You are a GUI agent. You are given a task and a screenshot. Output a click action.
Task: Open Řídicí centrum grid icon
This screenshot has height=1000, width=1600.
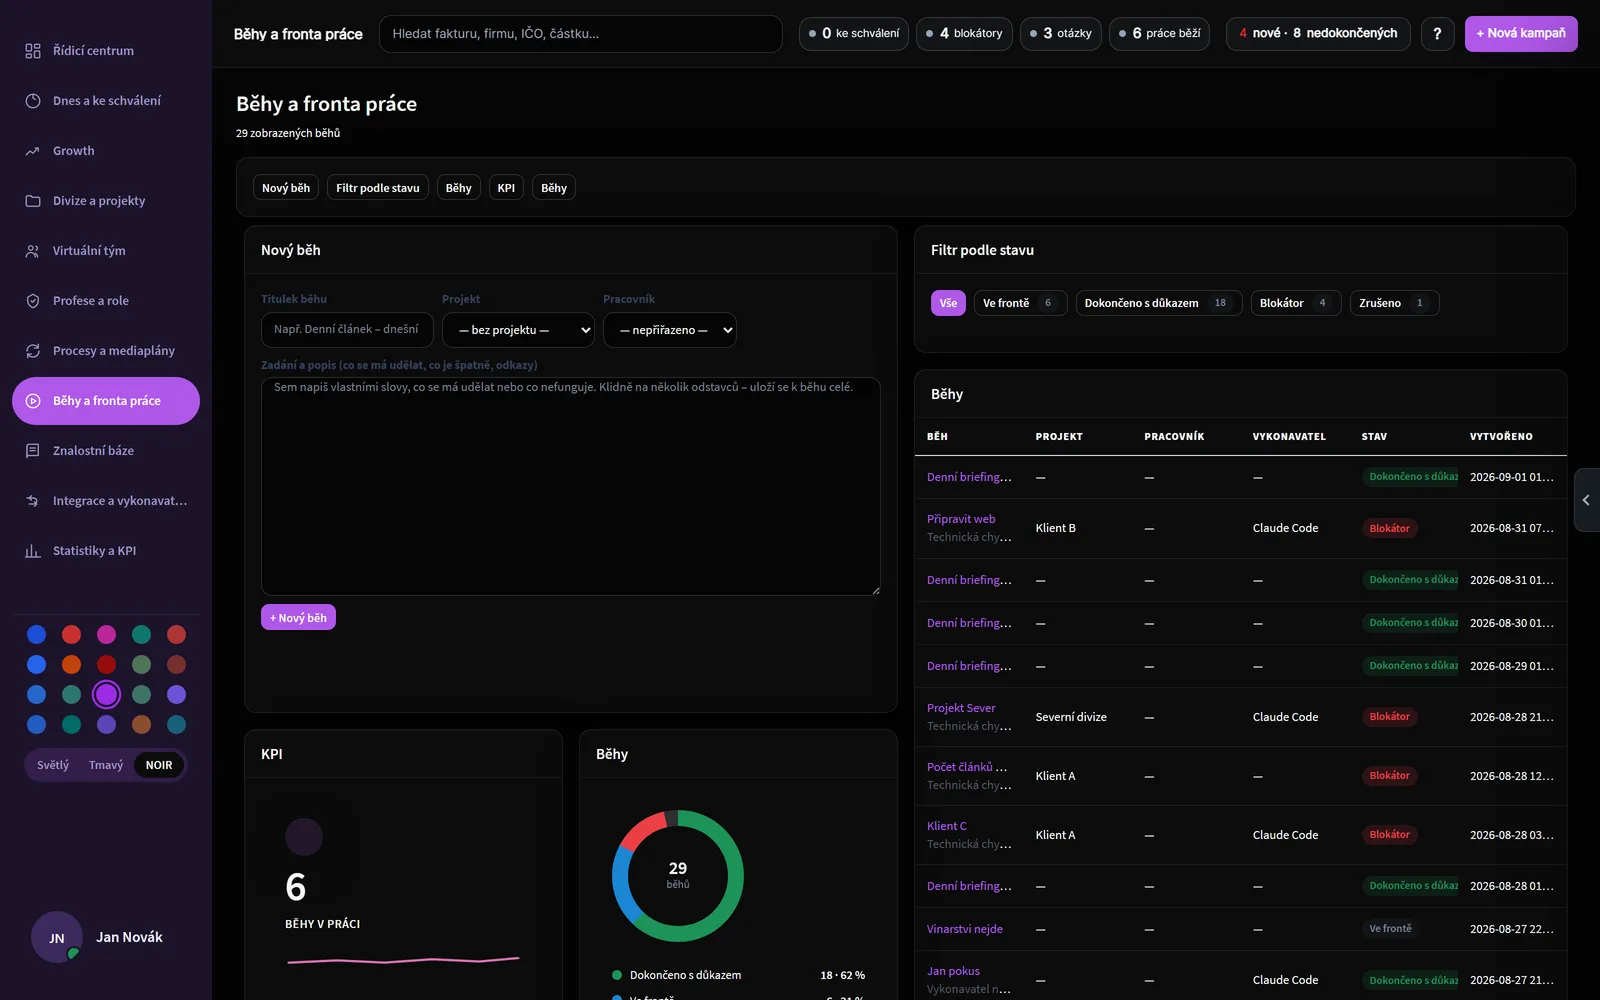[33, 51]
